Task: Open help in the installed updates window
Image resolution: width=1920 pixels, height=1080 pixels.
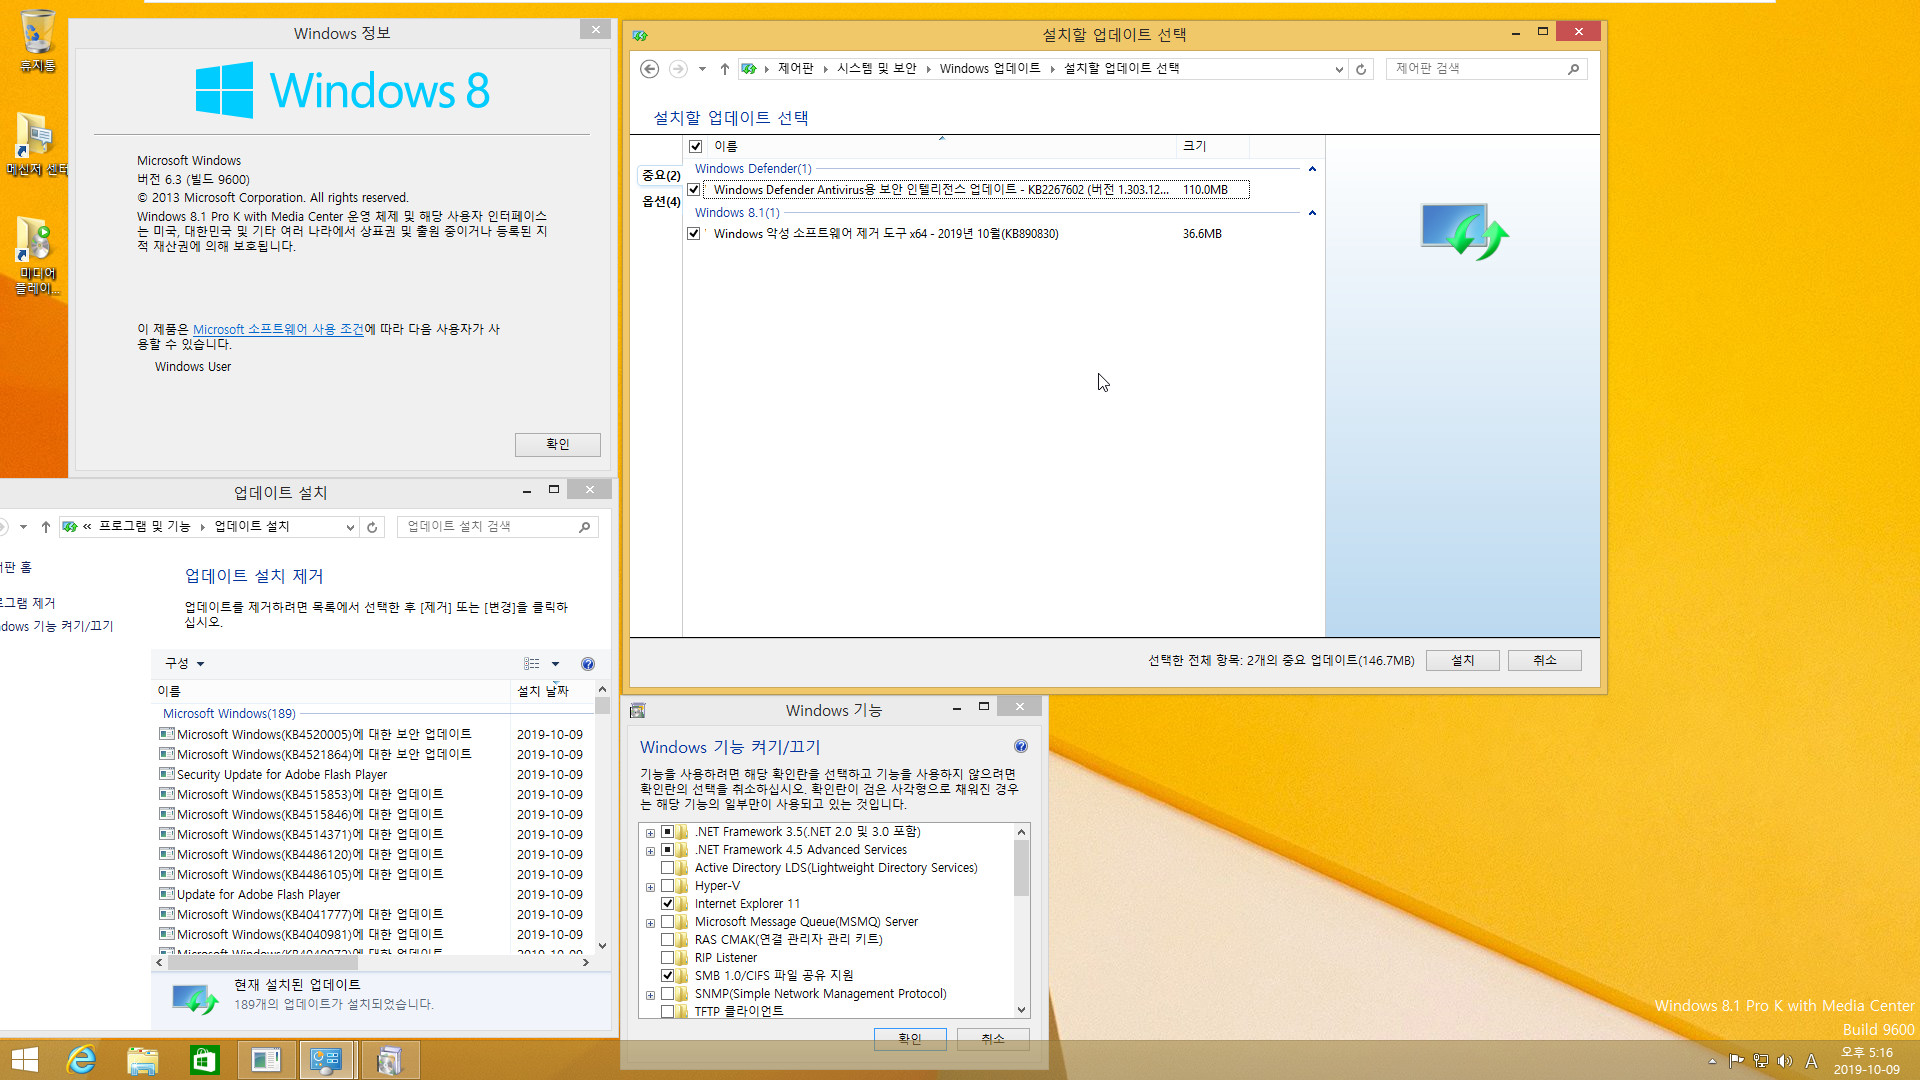Action: pos(588,664)
